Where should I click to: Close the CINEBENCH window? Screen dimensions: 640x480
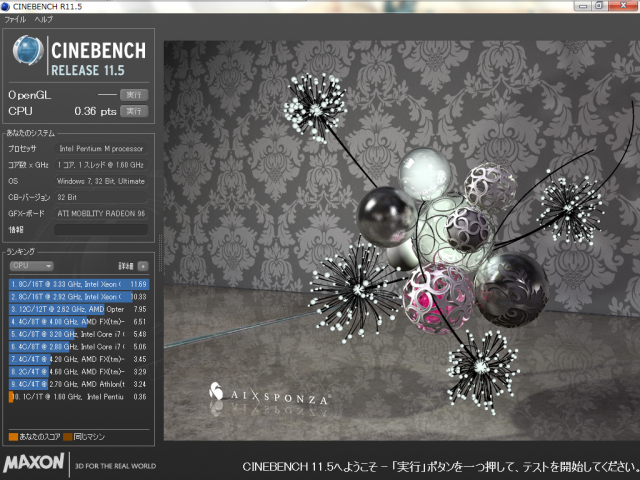[x=623, y=6]
